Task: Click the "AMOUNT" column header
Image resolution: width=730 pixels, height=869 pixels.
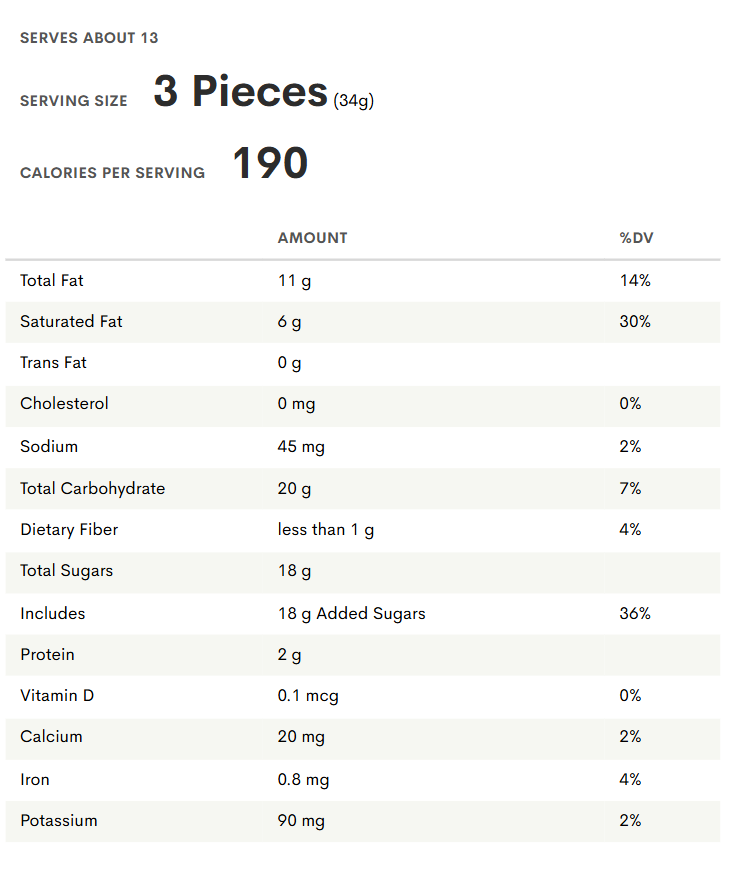Action: point(312,238)
